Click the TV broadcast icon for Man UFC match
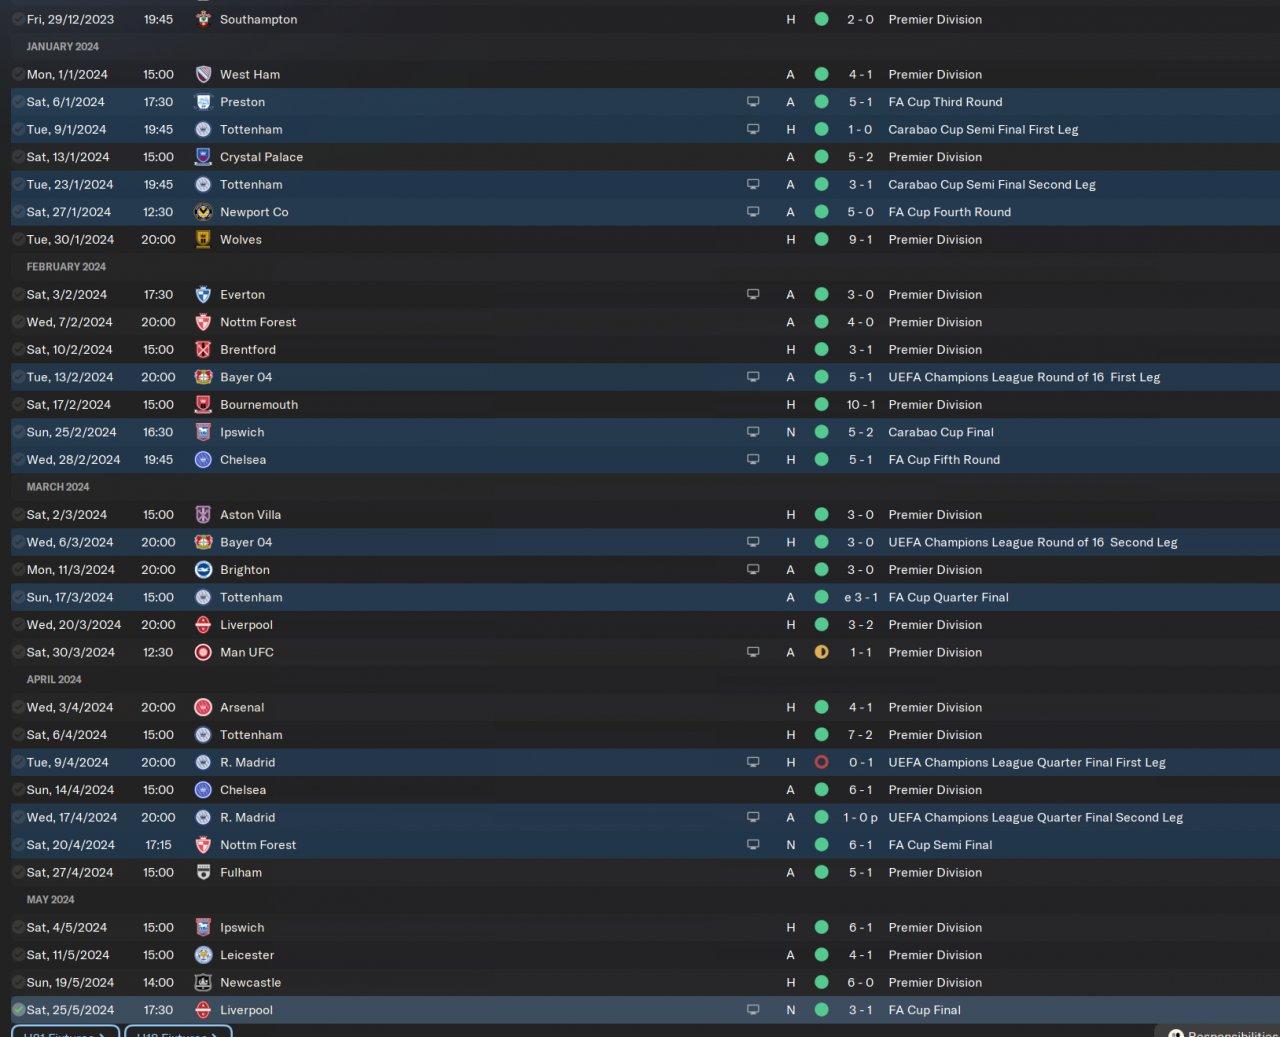 tap(753, 652)
